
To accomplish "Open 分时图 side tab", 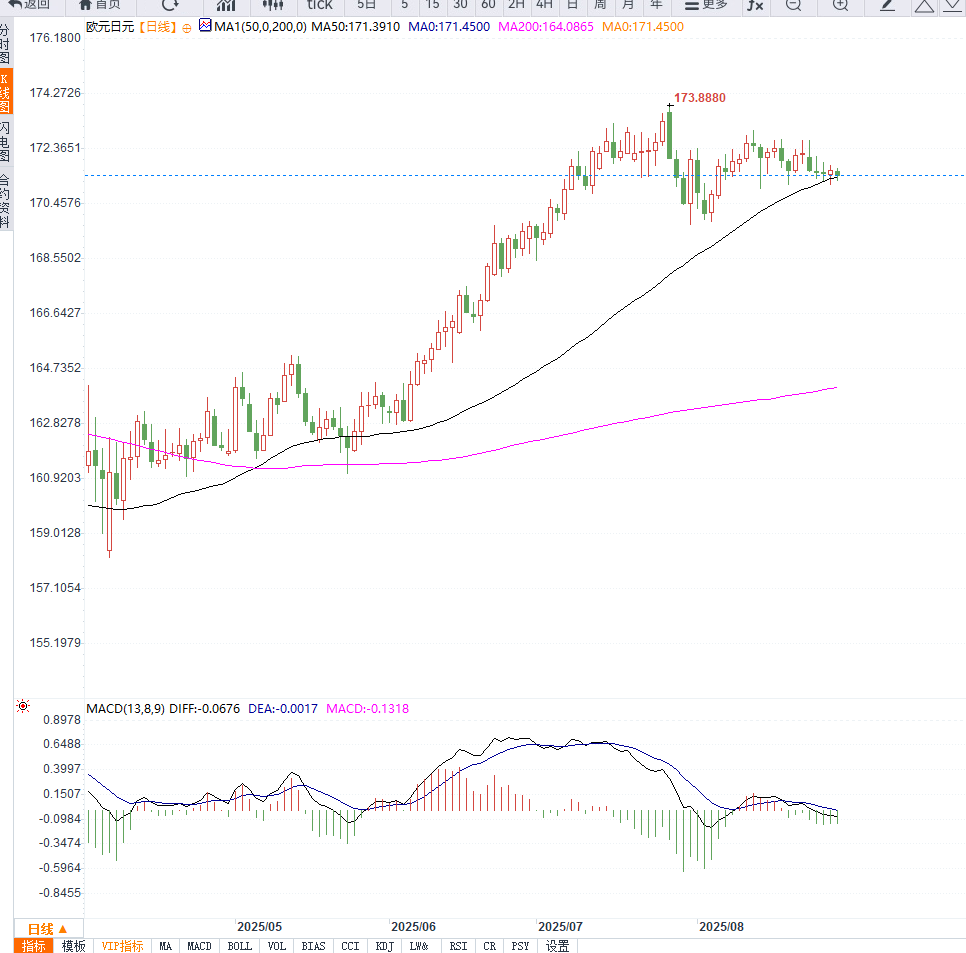I will (6, 44).
